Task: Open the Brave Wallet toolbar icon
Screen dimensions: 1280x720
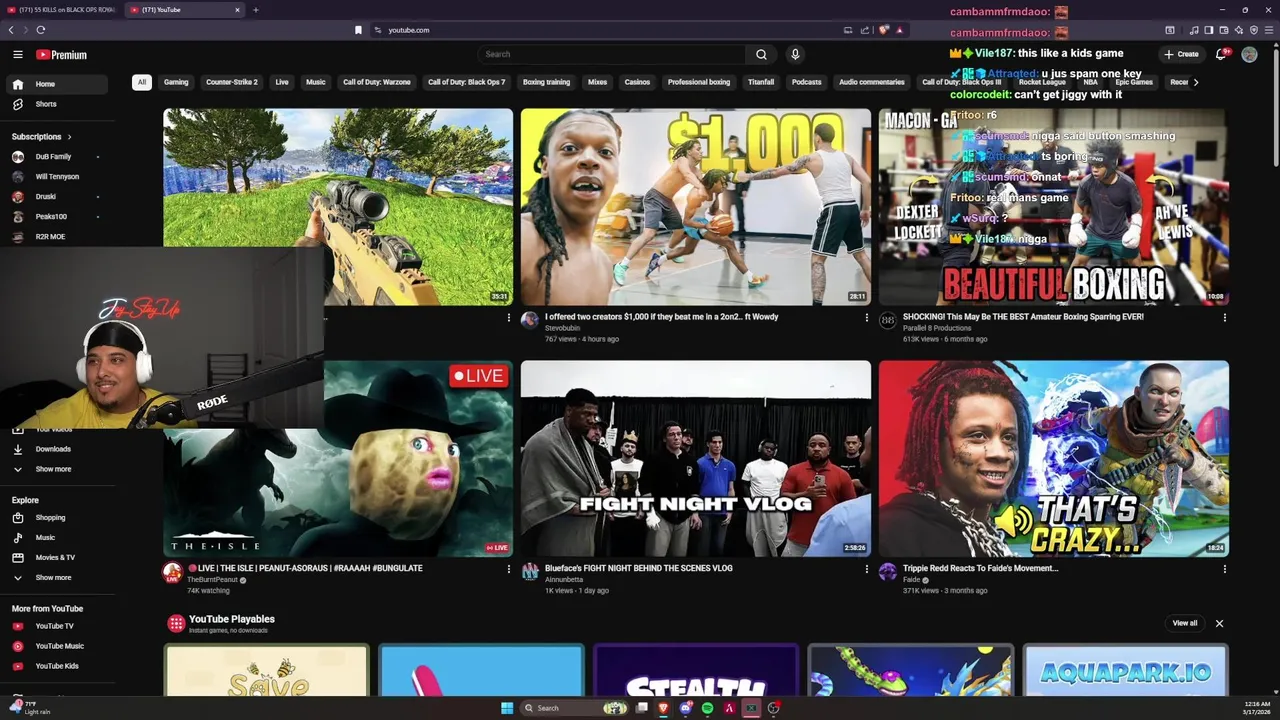Action: (x=1224, y=30)
